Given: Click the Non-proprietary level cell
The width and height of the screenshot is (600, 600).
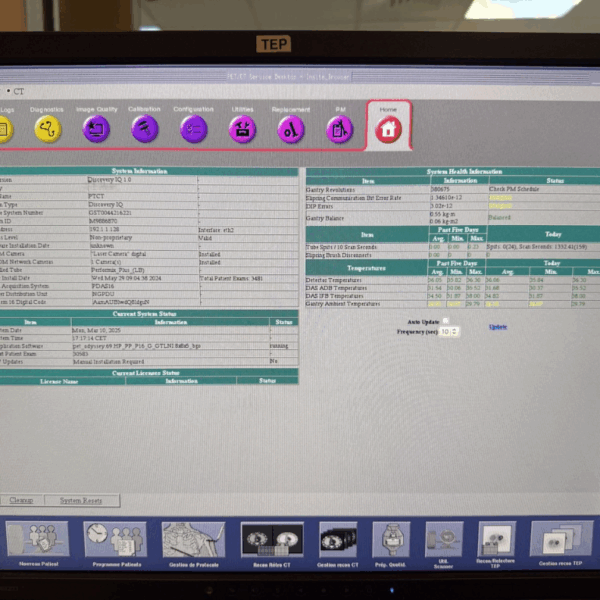Looking at the screenshot, I should (142, 238).
